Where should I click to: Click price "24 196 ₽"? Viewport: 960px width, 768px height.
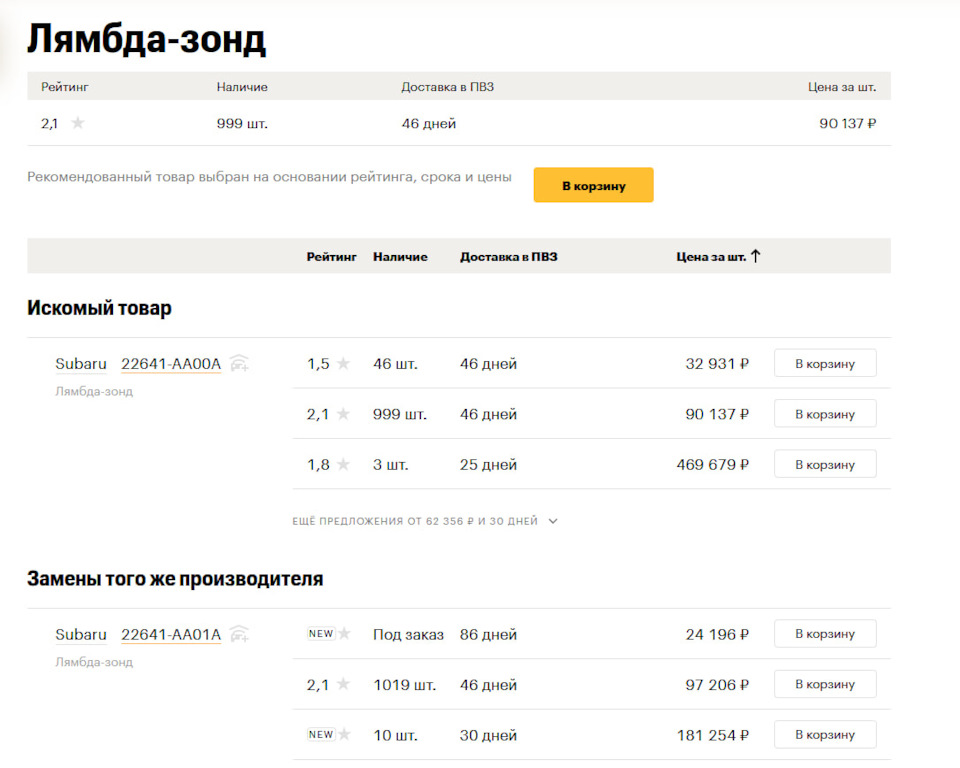(717, 634)
